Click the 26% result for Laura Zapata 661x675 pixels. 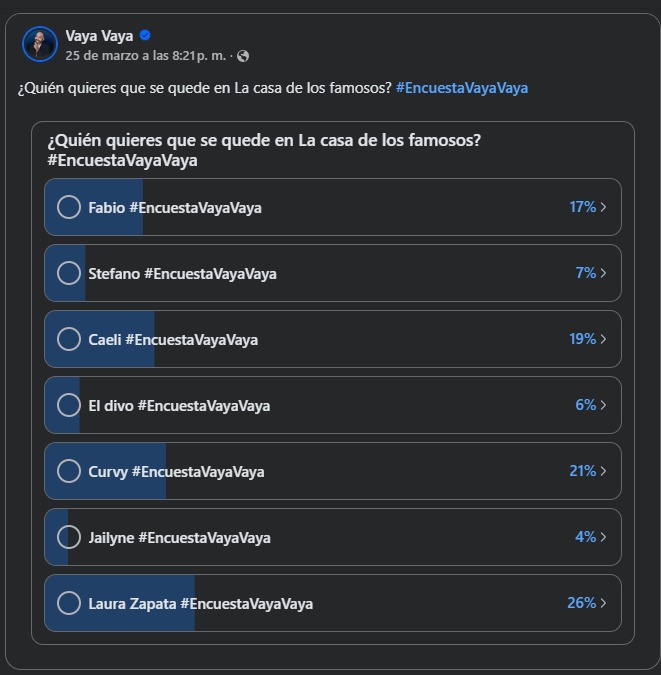pos(581,603)
